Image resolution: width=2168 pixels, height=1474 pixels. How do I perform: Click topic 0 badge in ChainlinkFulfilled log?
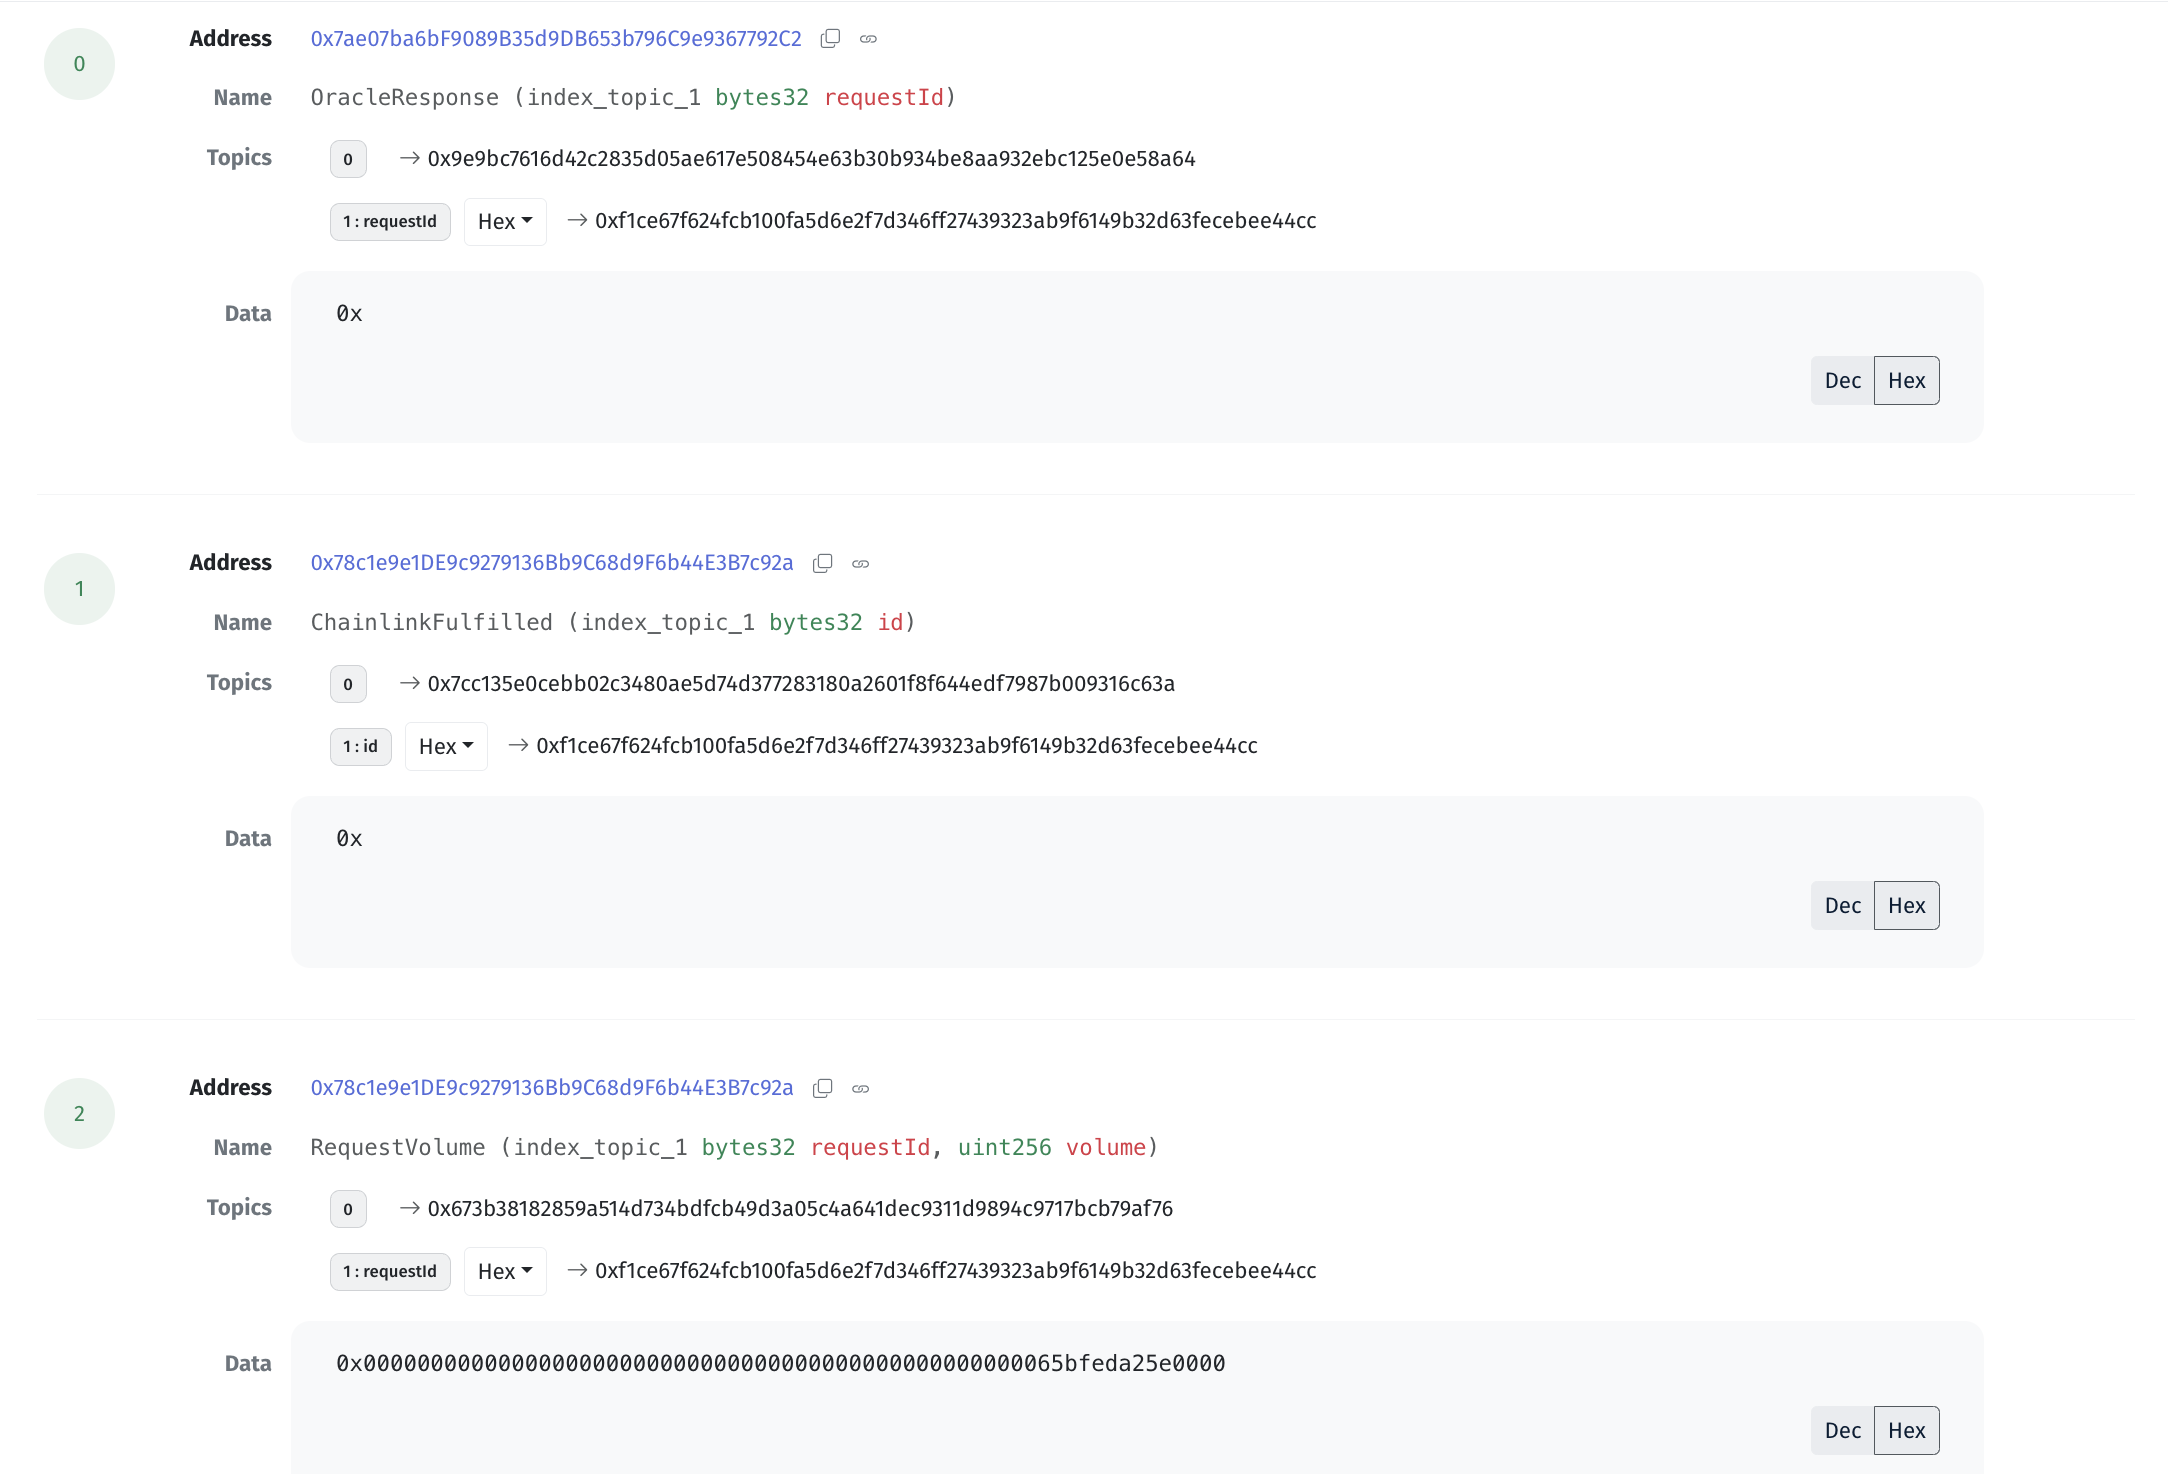tap(348, 685)
